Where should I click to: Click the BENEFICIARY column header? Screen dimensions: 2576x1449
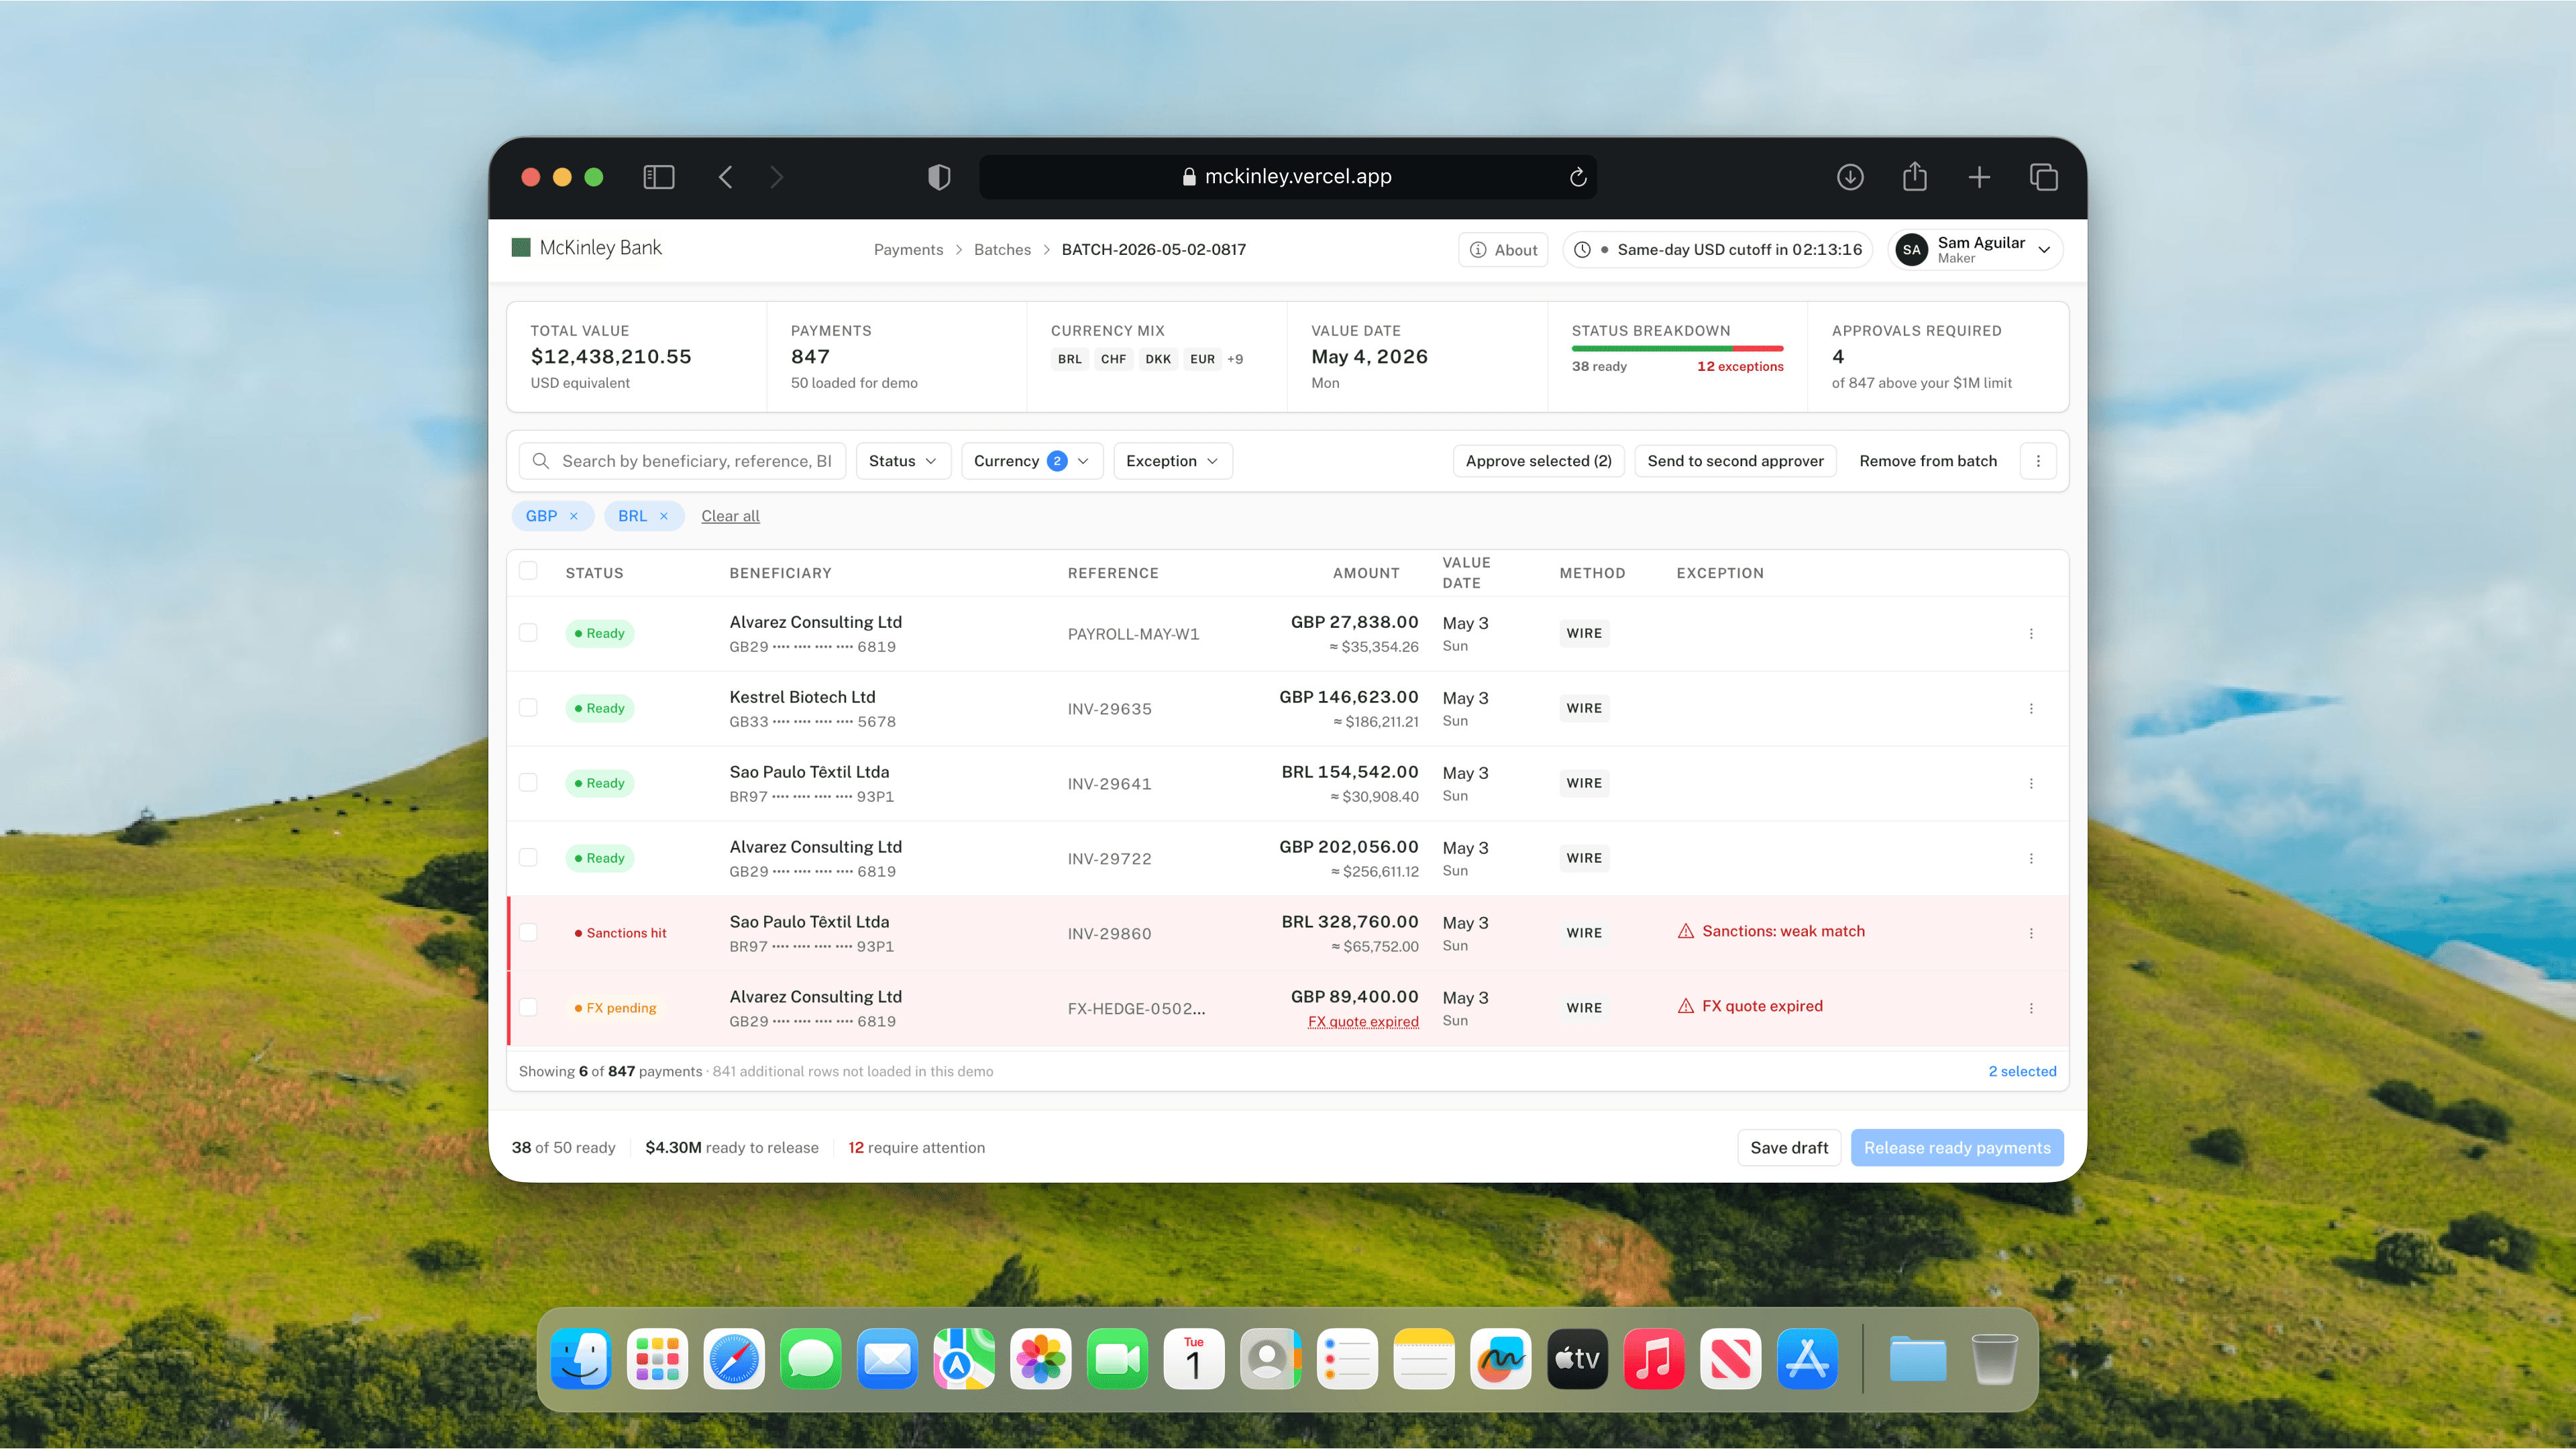780,573
